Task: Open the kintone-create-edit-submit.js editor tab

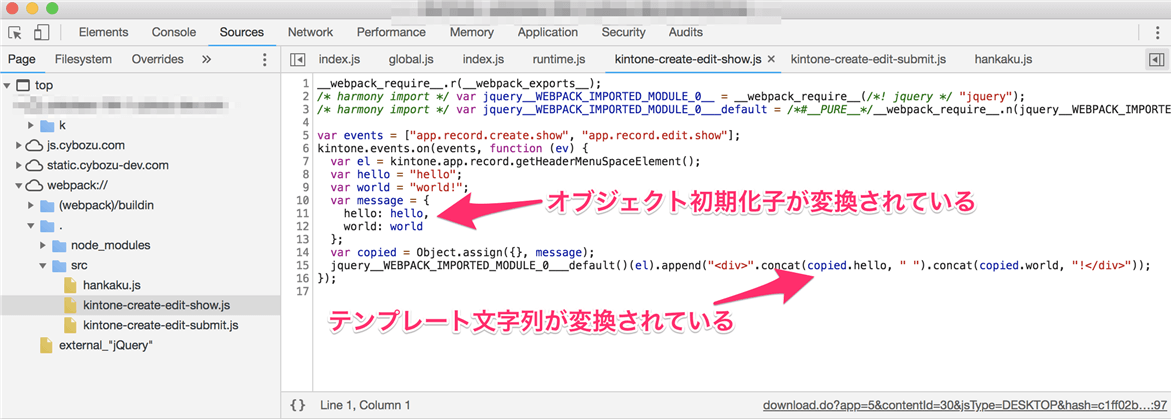Action: point(869,59)
